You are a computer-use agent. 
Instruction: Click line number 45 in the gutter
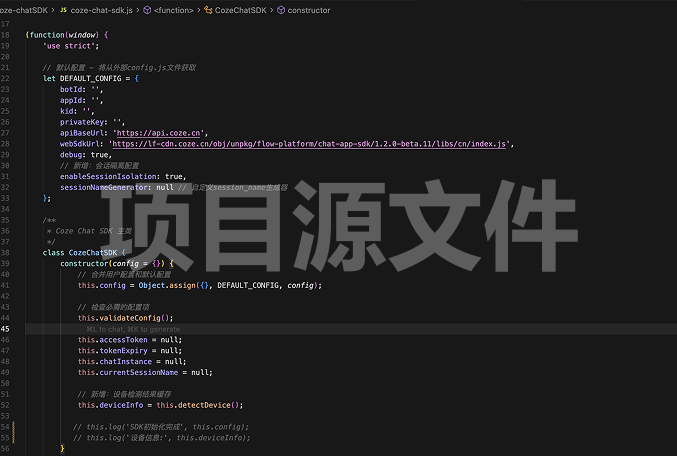(5, 329)
